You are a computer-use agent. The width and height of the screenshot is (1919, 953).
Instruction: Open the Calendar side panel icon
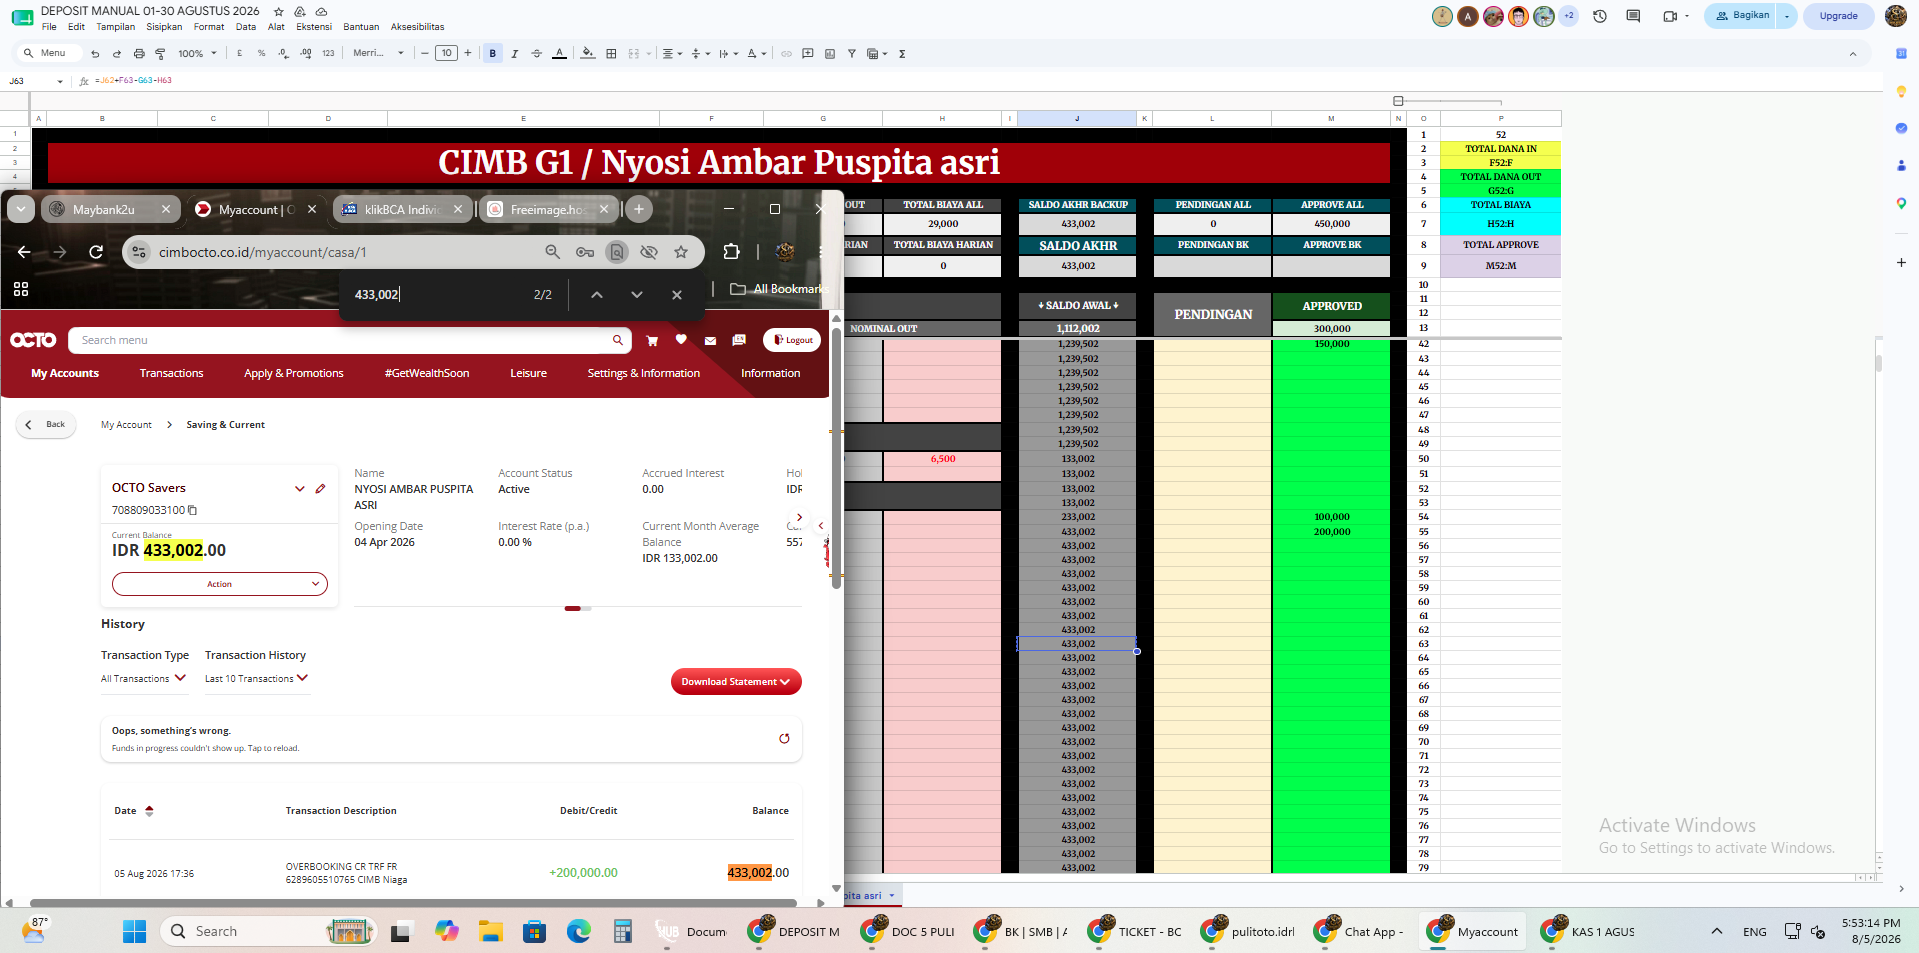click(1901, 54)
